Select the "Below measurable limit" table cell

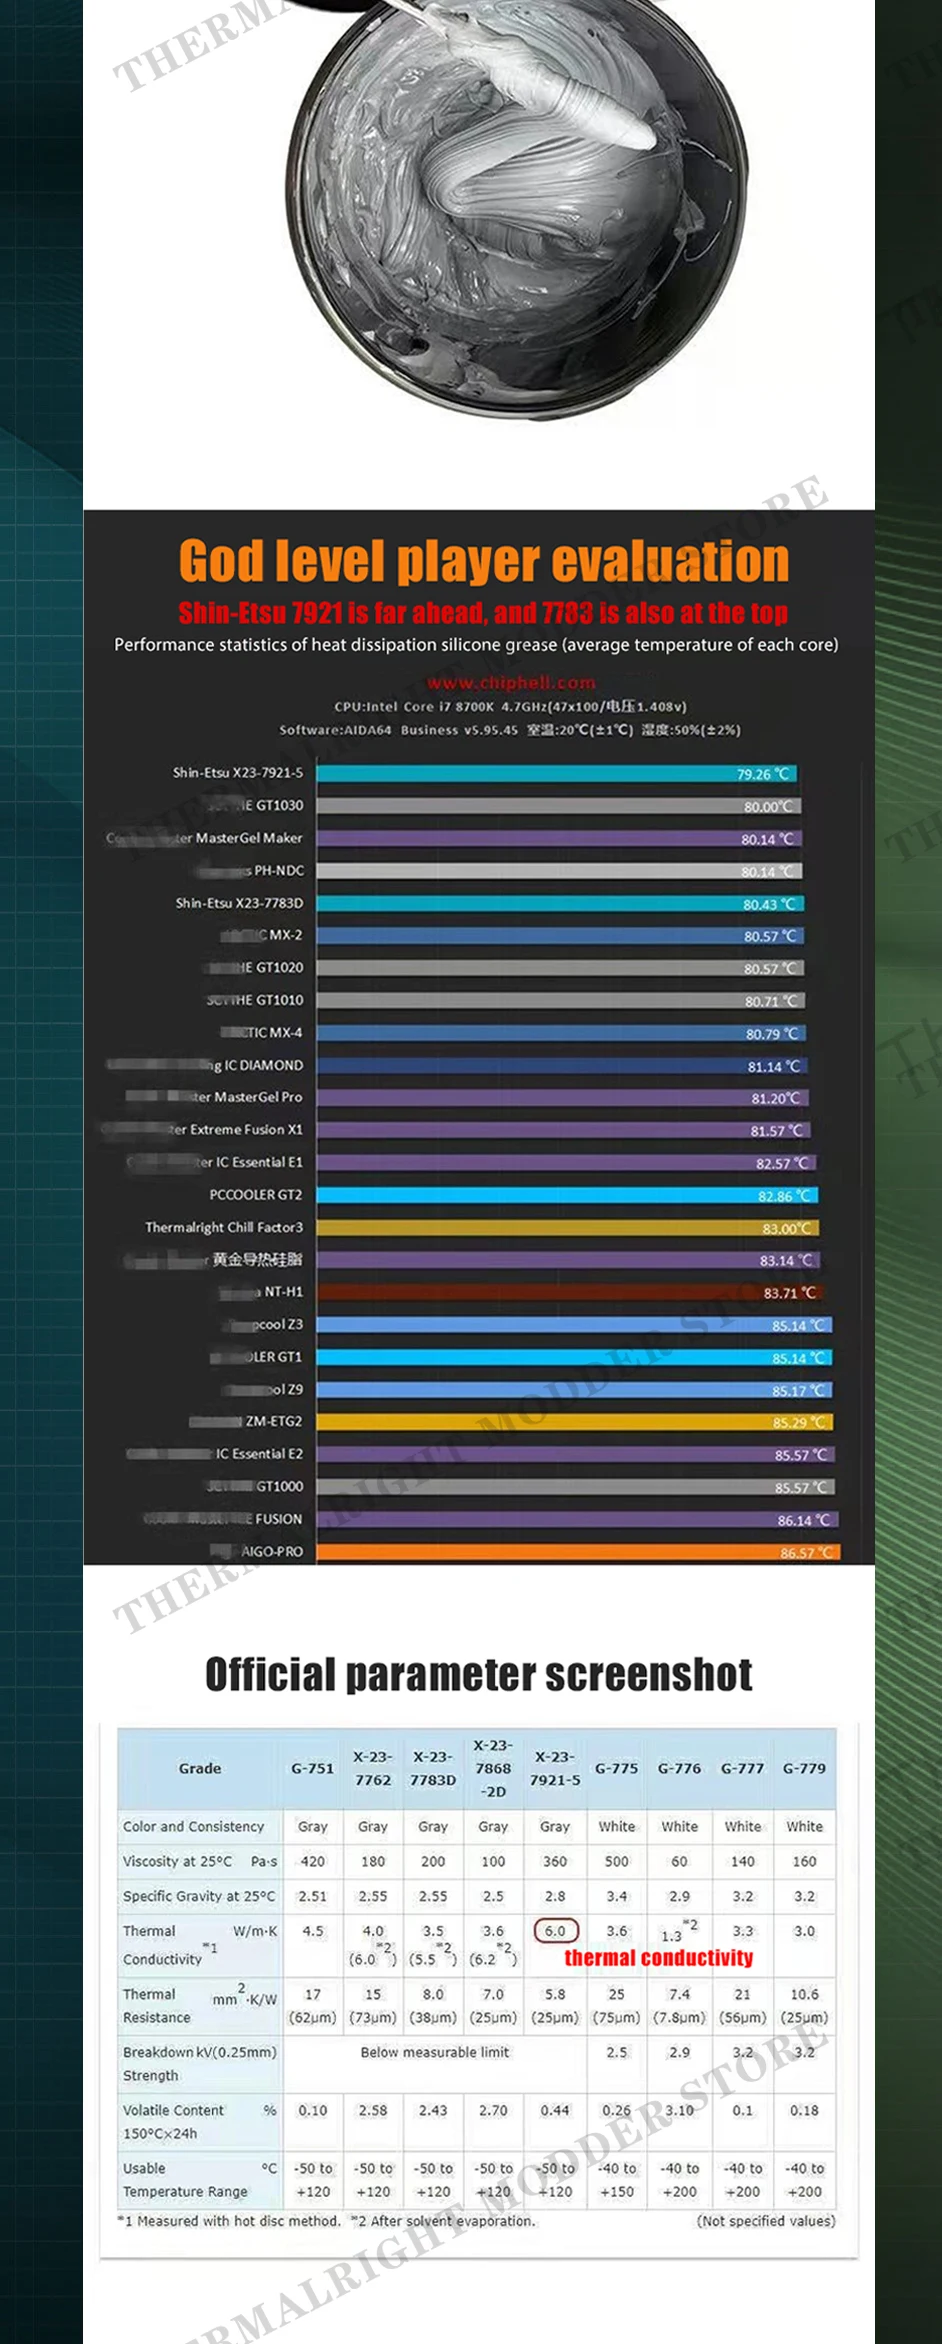point(434,2052)
